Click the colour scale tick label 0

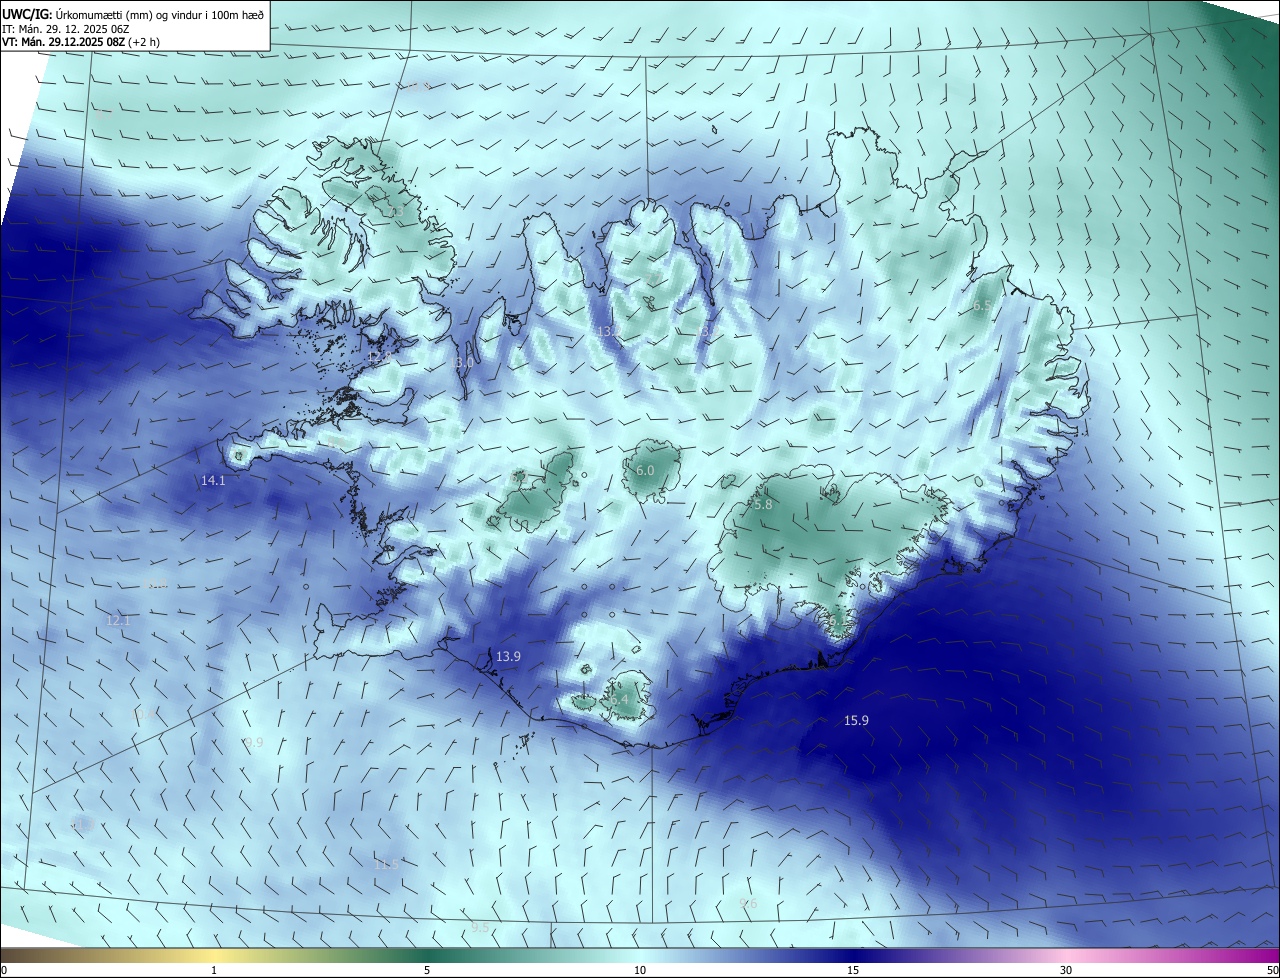click(x=3, y=970)
